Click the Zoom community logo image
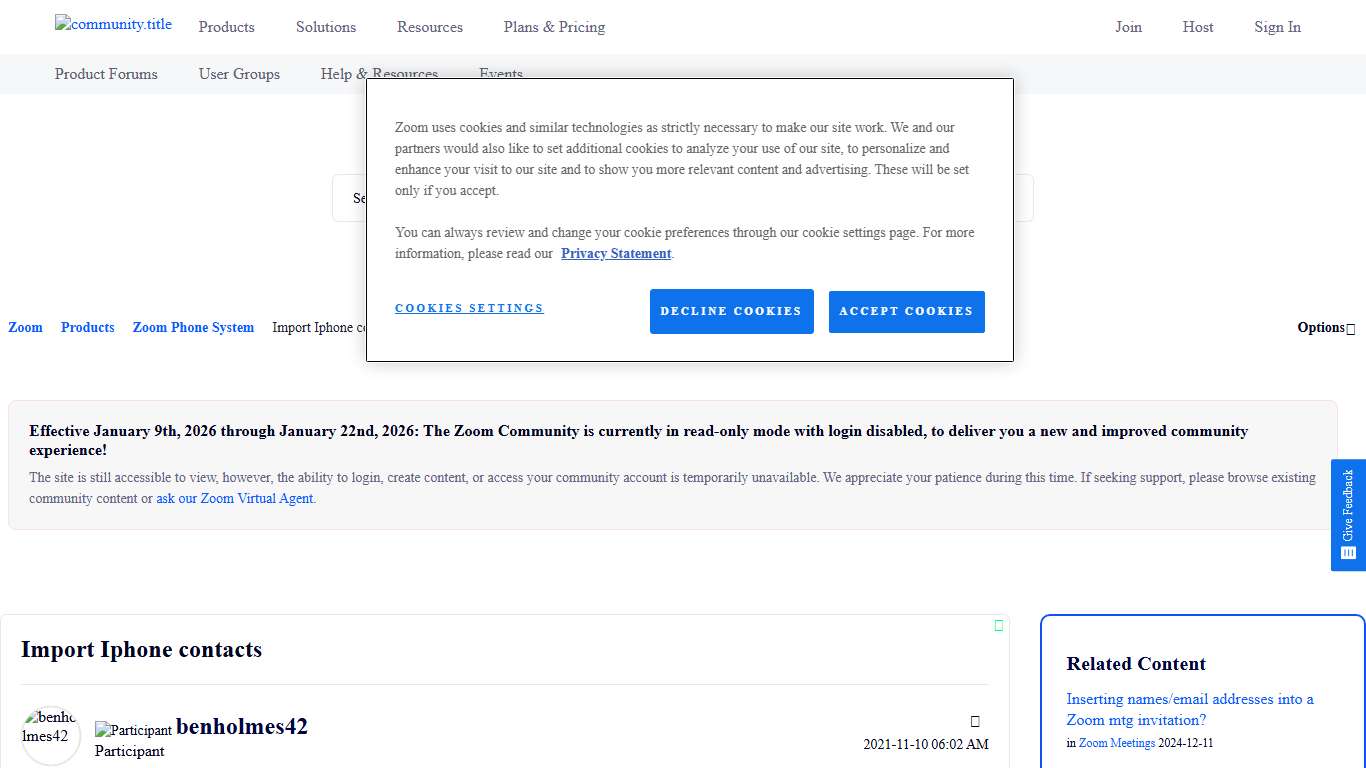This screenshot has height=768, width=1366. click(x=113, y=25)
